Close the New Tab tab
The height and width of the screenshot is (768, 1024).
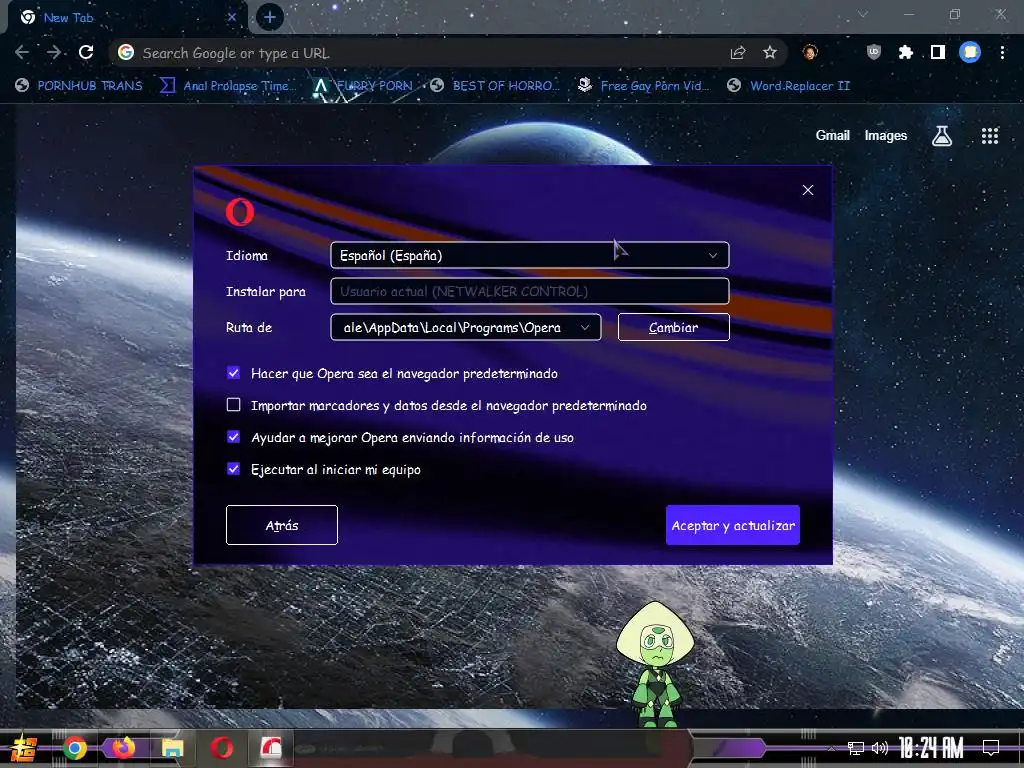click(x=232, y=18)
